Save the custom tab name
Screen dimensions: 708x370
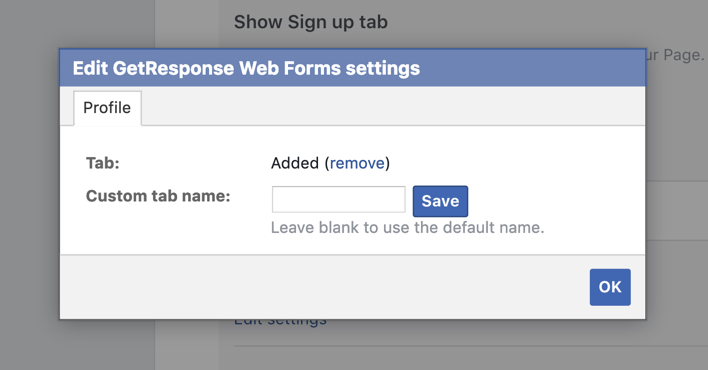pos(440,201)
